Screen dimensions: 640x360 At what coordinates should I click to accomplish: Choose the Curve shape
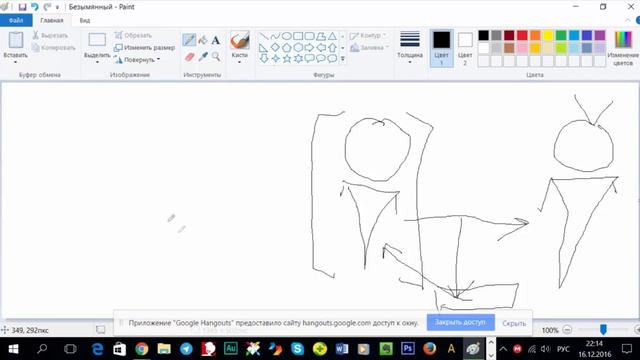tap(276, 36)
